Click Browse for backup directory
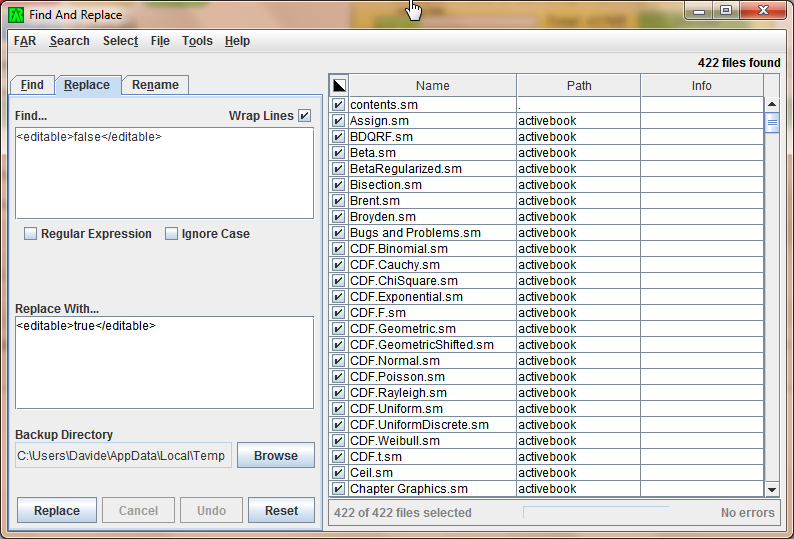794x539 pixels. coord(275,456)
